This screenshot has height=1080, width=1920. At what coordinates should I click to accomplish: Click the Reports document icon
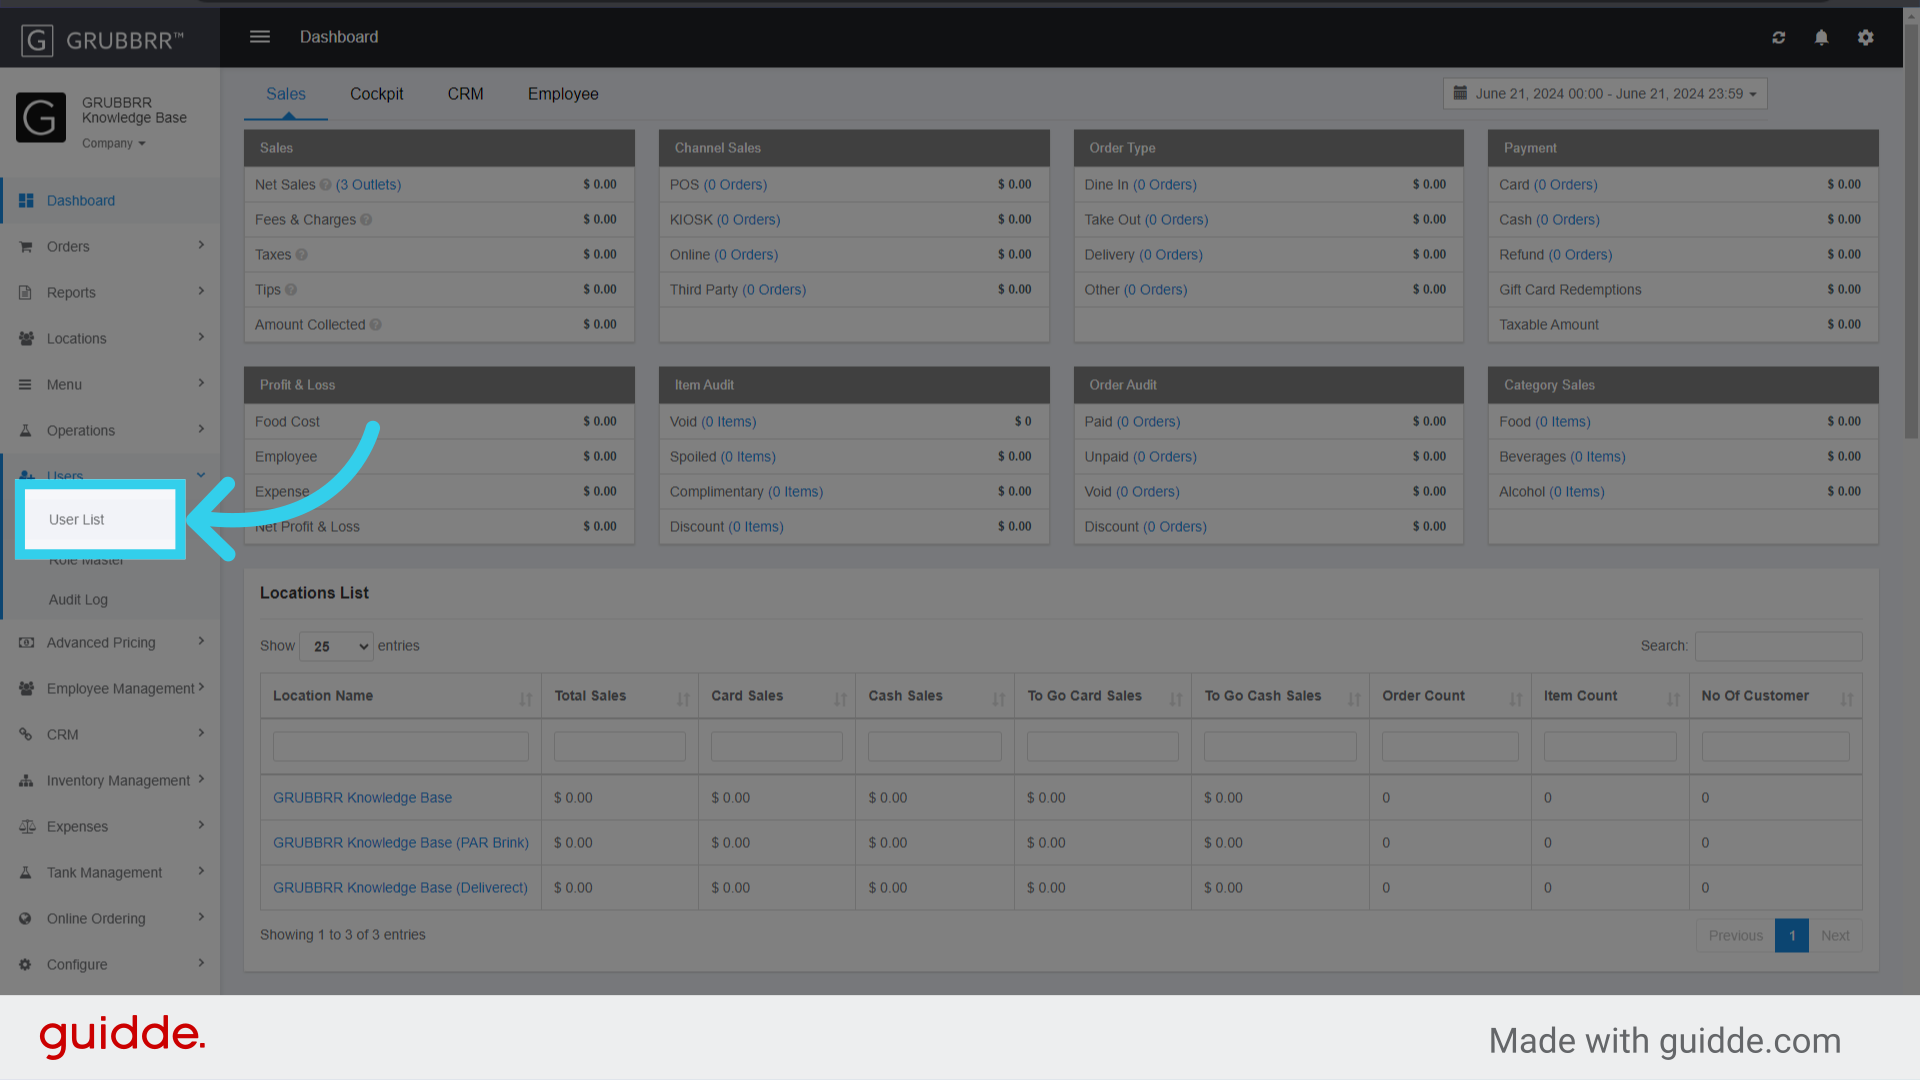[26, 293]
